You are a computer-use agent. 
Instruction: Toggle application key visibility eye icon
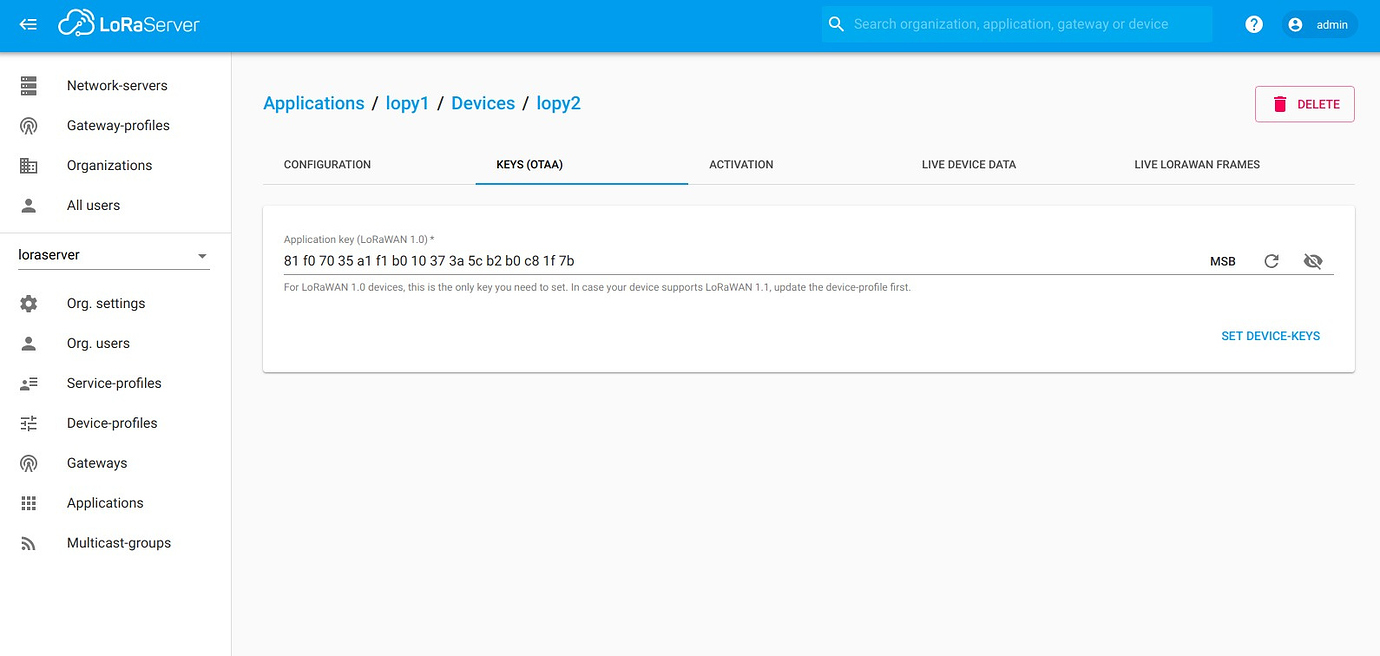(x=1313, y=261)
